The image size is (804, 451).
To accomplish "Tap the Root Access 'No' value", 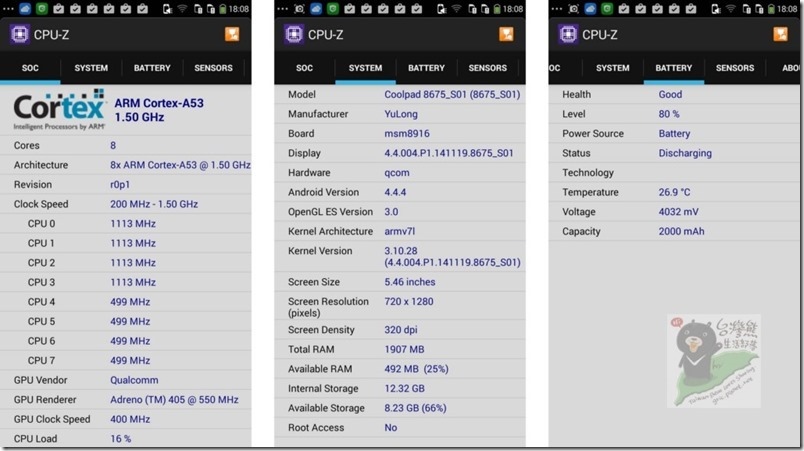I will pyautogui.click(x=391, y=427).
